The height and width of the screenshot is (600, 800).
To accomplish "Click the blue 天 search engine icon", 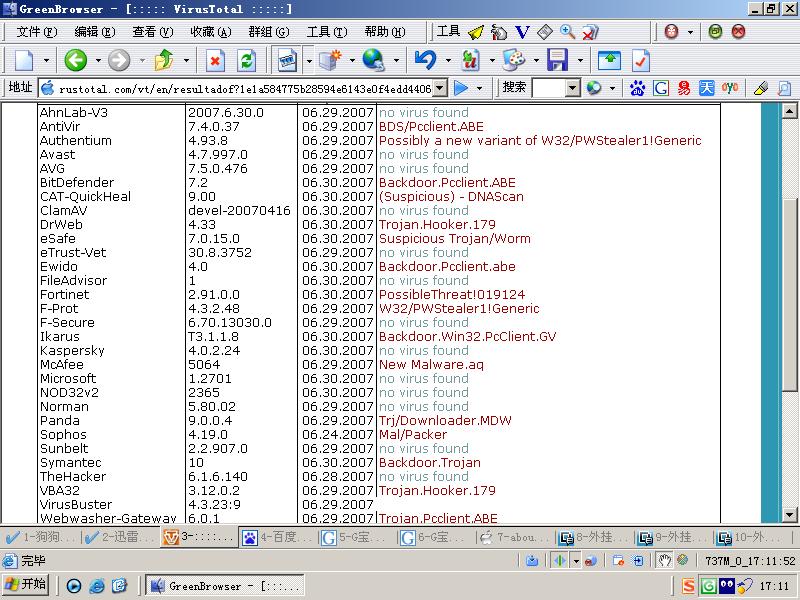I will coord(707,88).
